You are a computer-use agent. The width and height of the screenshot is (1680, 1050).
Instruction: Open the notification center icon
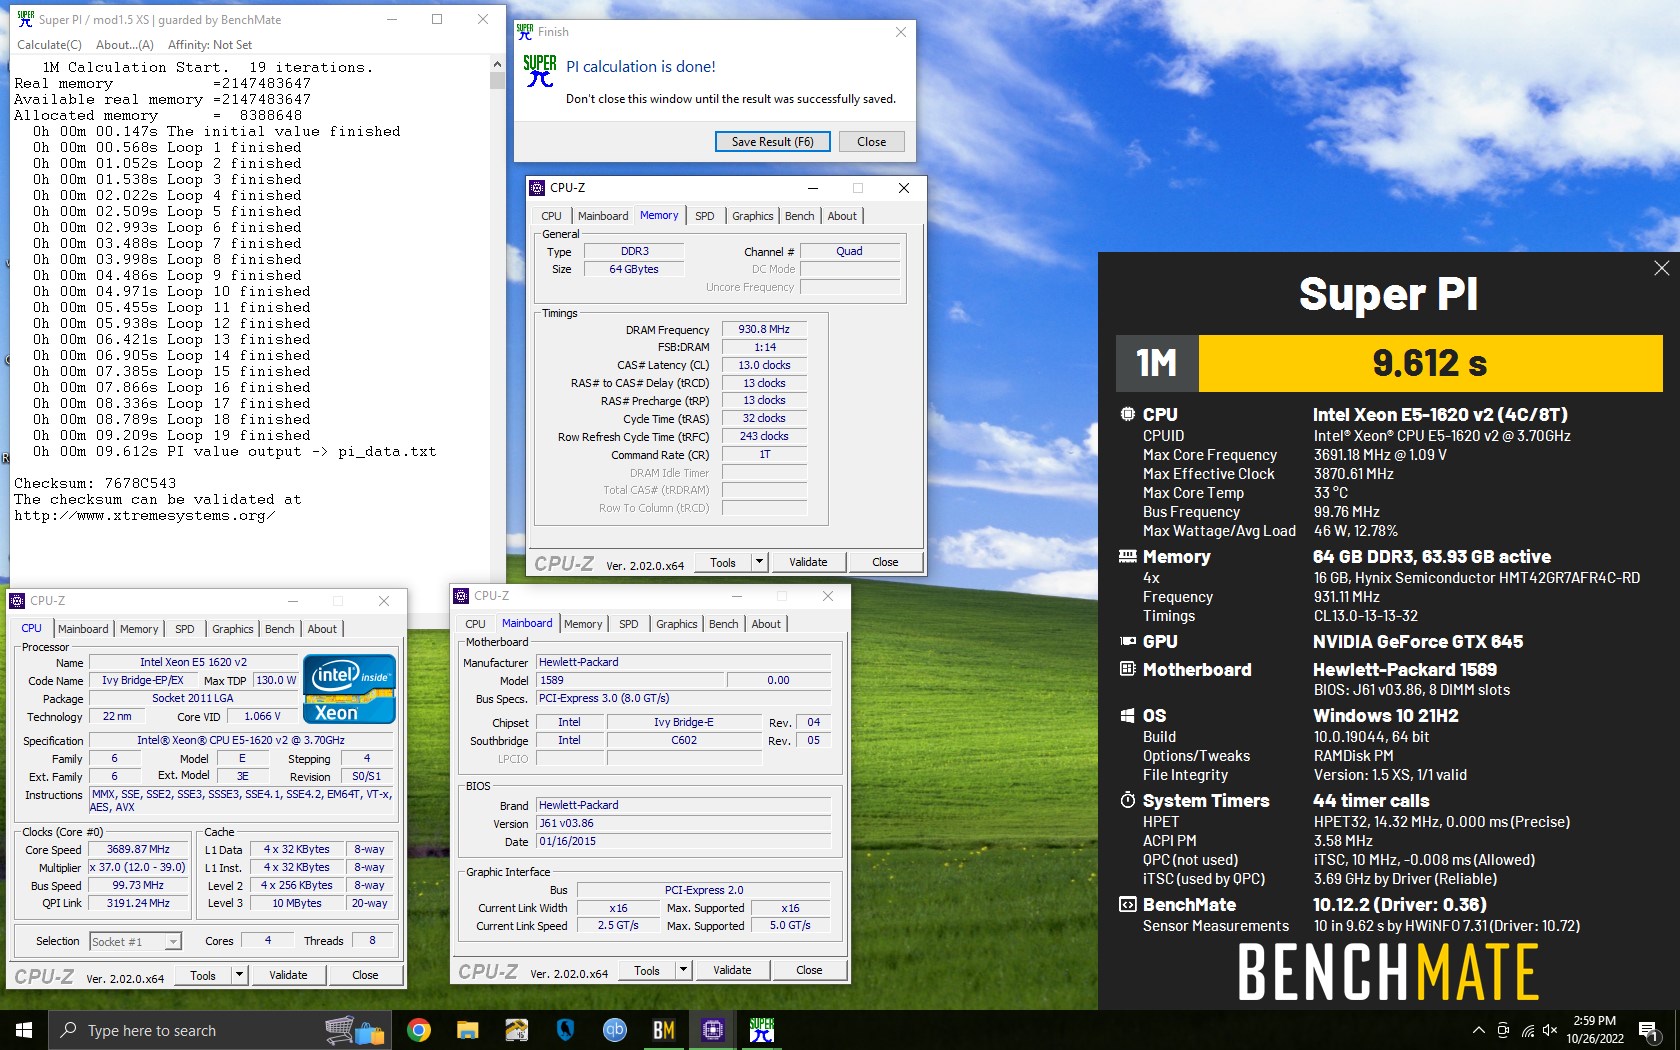coord(1649,1030)
